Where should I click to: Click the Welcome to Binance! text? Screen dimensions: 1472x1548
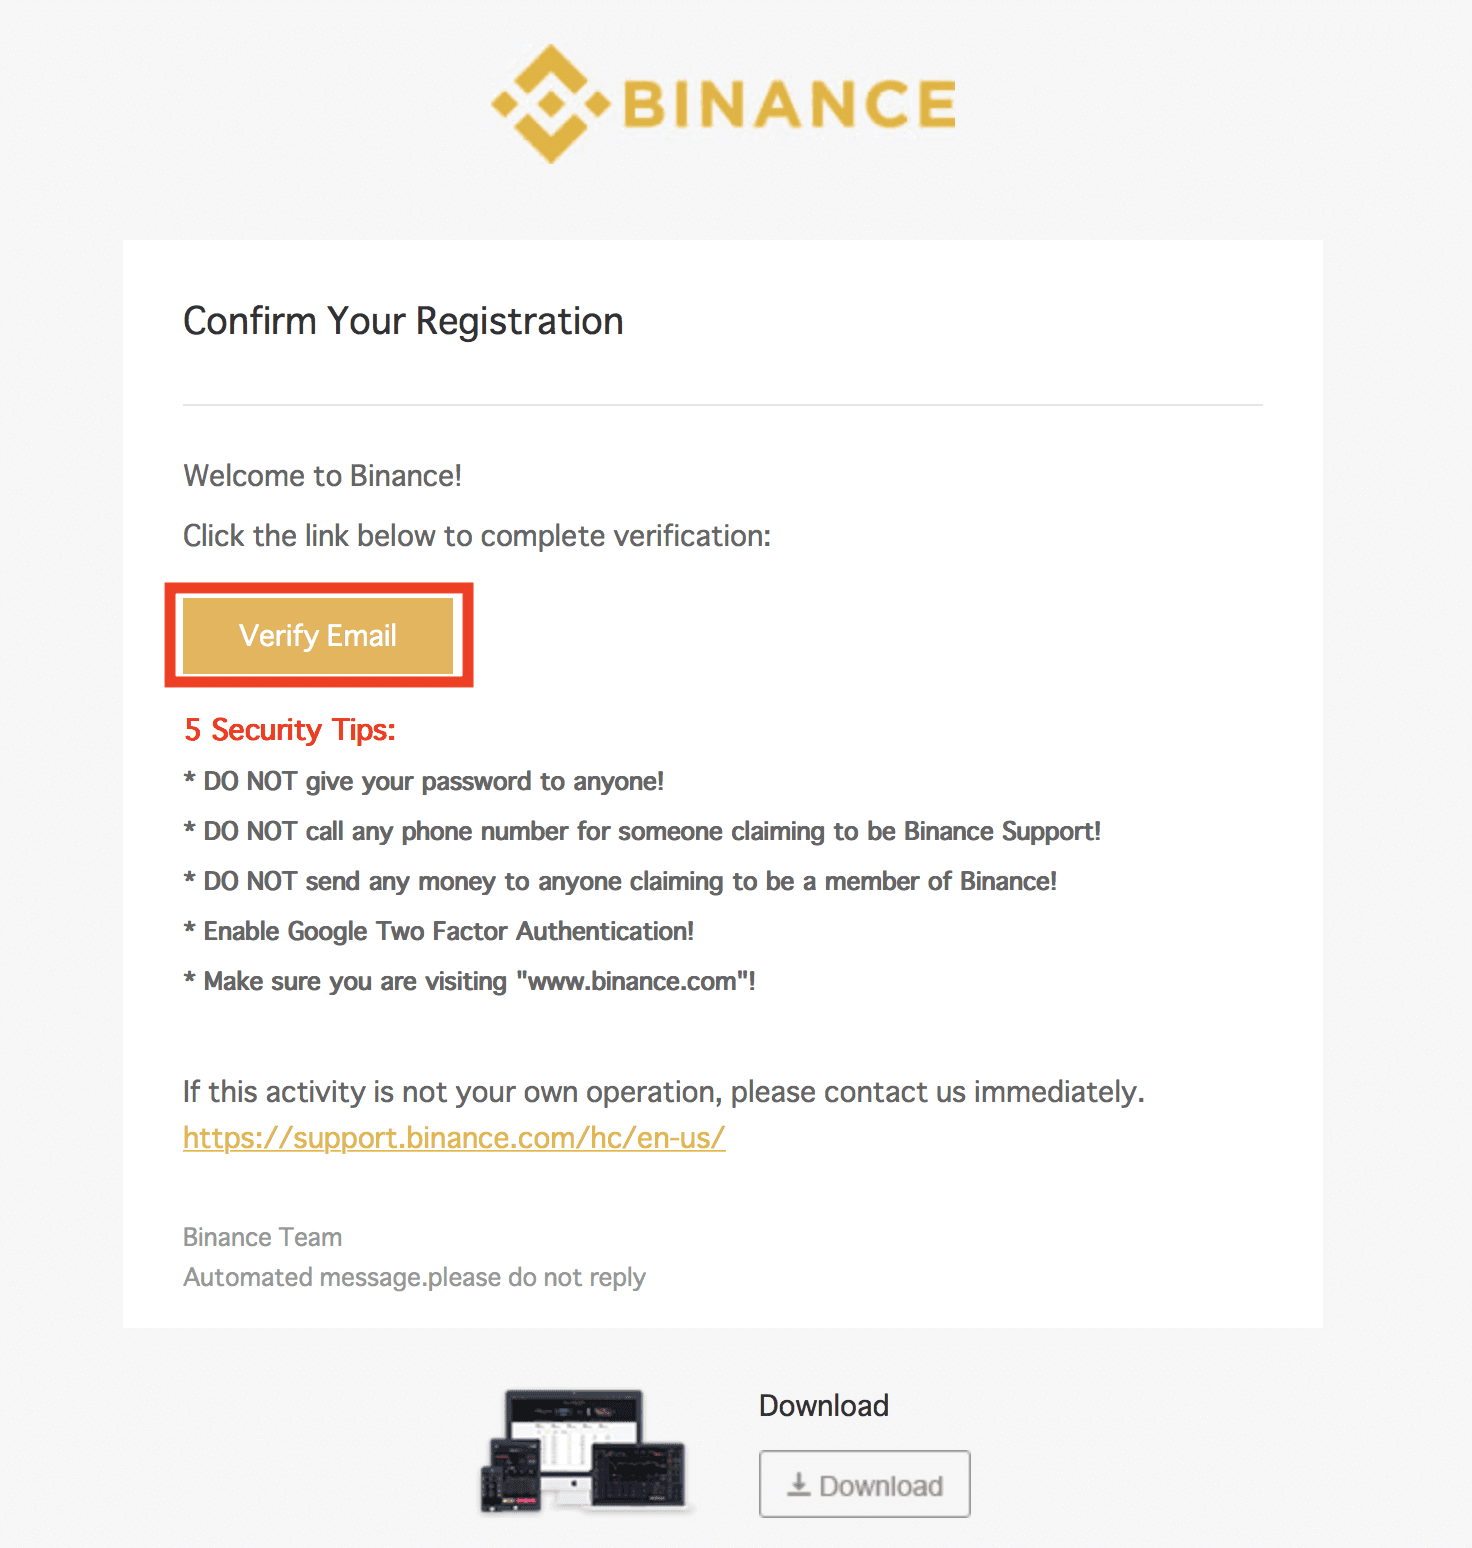(322, 476)
